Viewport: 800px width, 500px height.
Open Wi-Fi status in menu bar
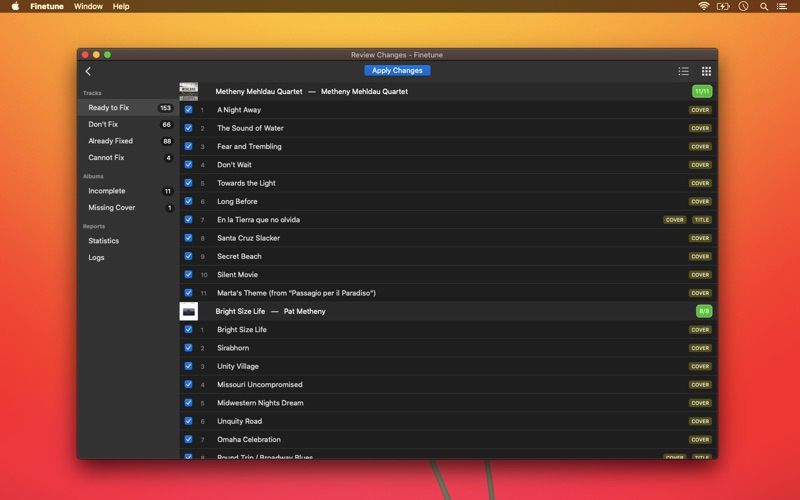pyautogui.click(x=704, y=6)
